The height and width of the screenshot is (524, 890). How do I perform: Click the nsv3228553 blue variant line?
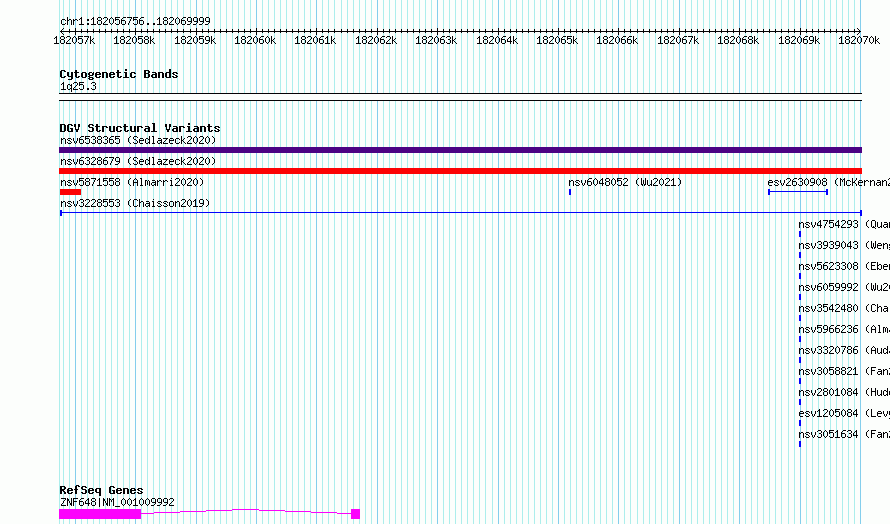pyautogui.click(x=461, y=213)
